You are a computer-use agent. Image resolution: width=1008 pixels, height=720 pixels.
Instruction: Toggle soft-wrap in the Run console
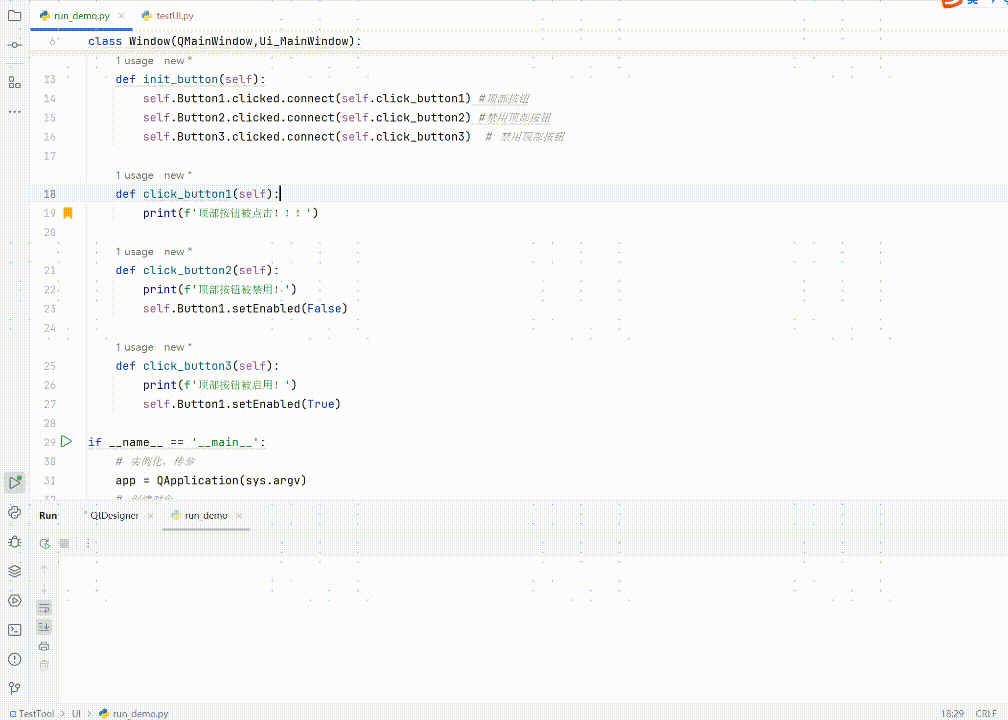coord(43,607)
